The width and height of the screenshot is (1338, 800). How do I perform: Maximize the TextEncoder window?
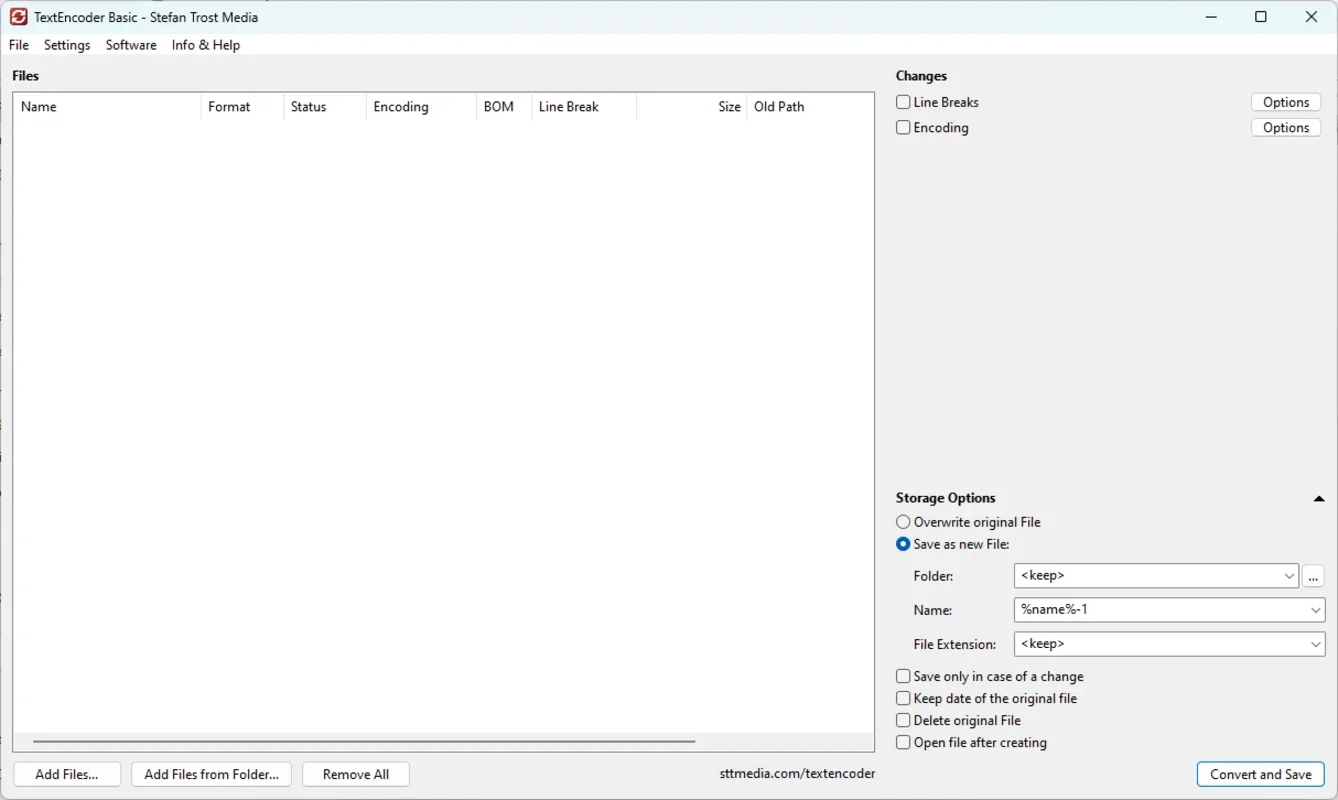coord(1261,17)
